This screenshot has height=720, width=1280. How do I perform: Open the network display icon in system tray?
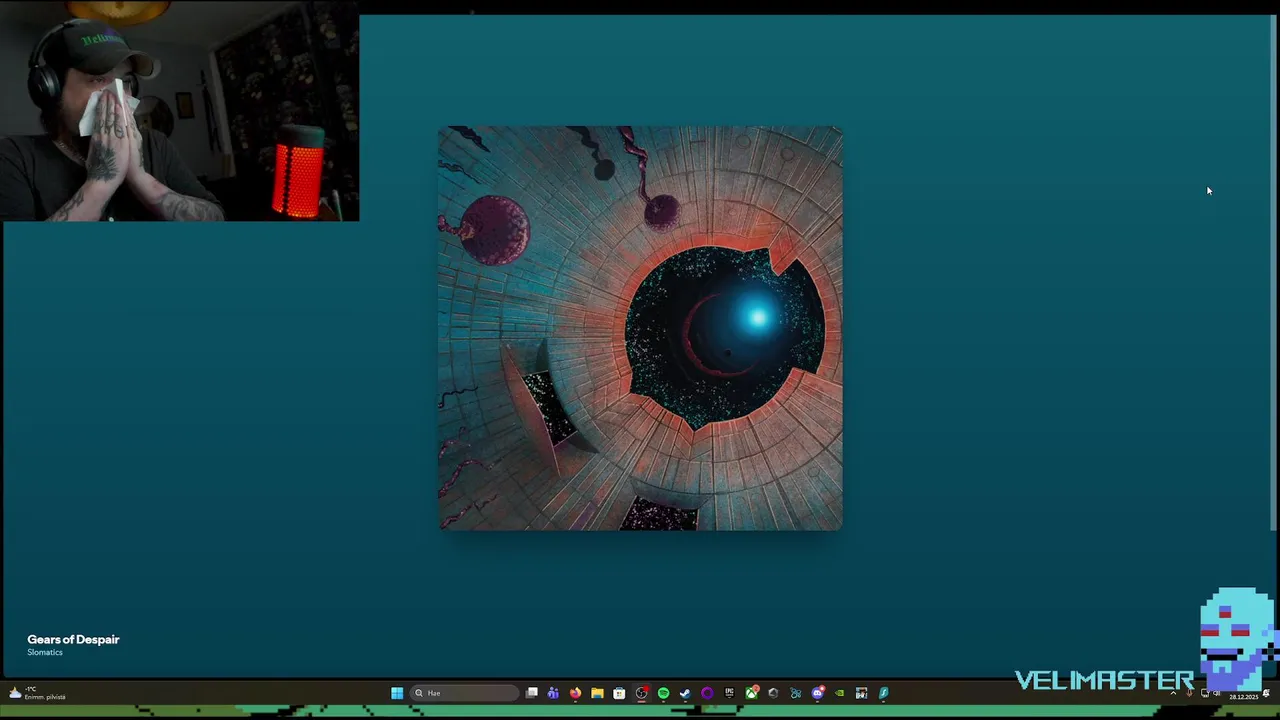pyautogui.click(x=1205, y=693)
